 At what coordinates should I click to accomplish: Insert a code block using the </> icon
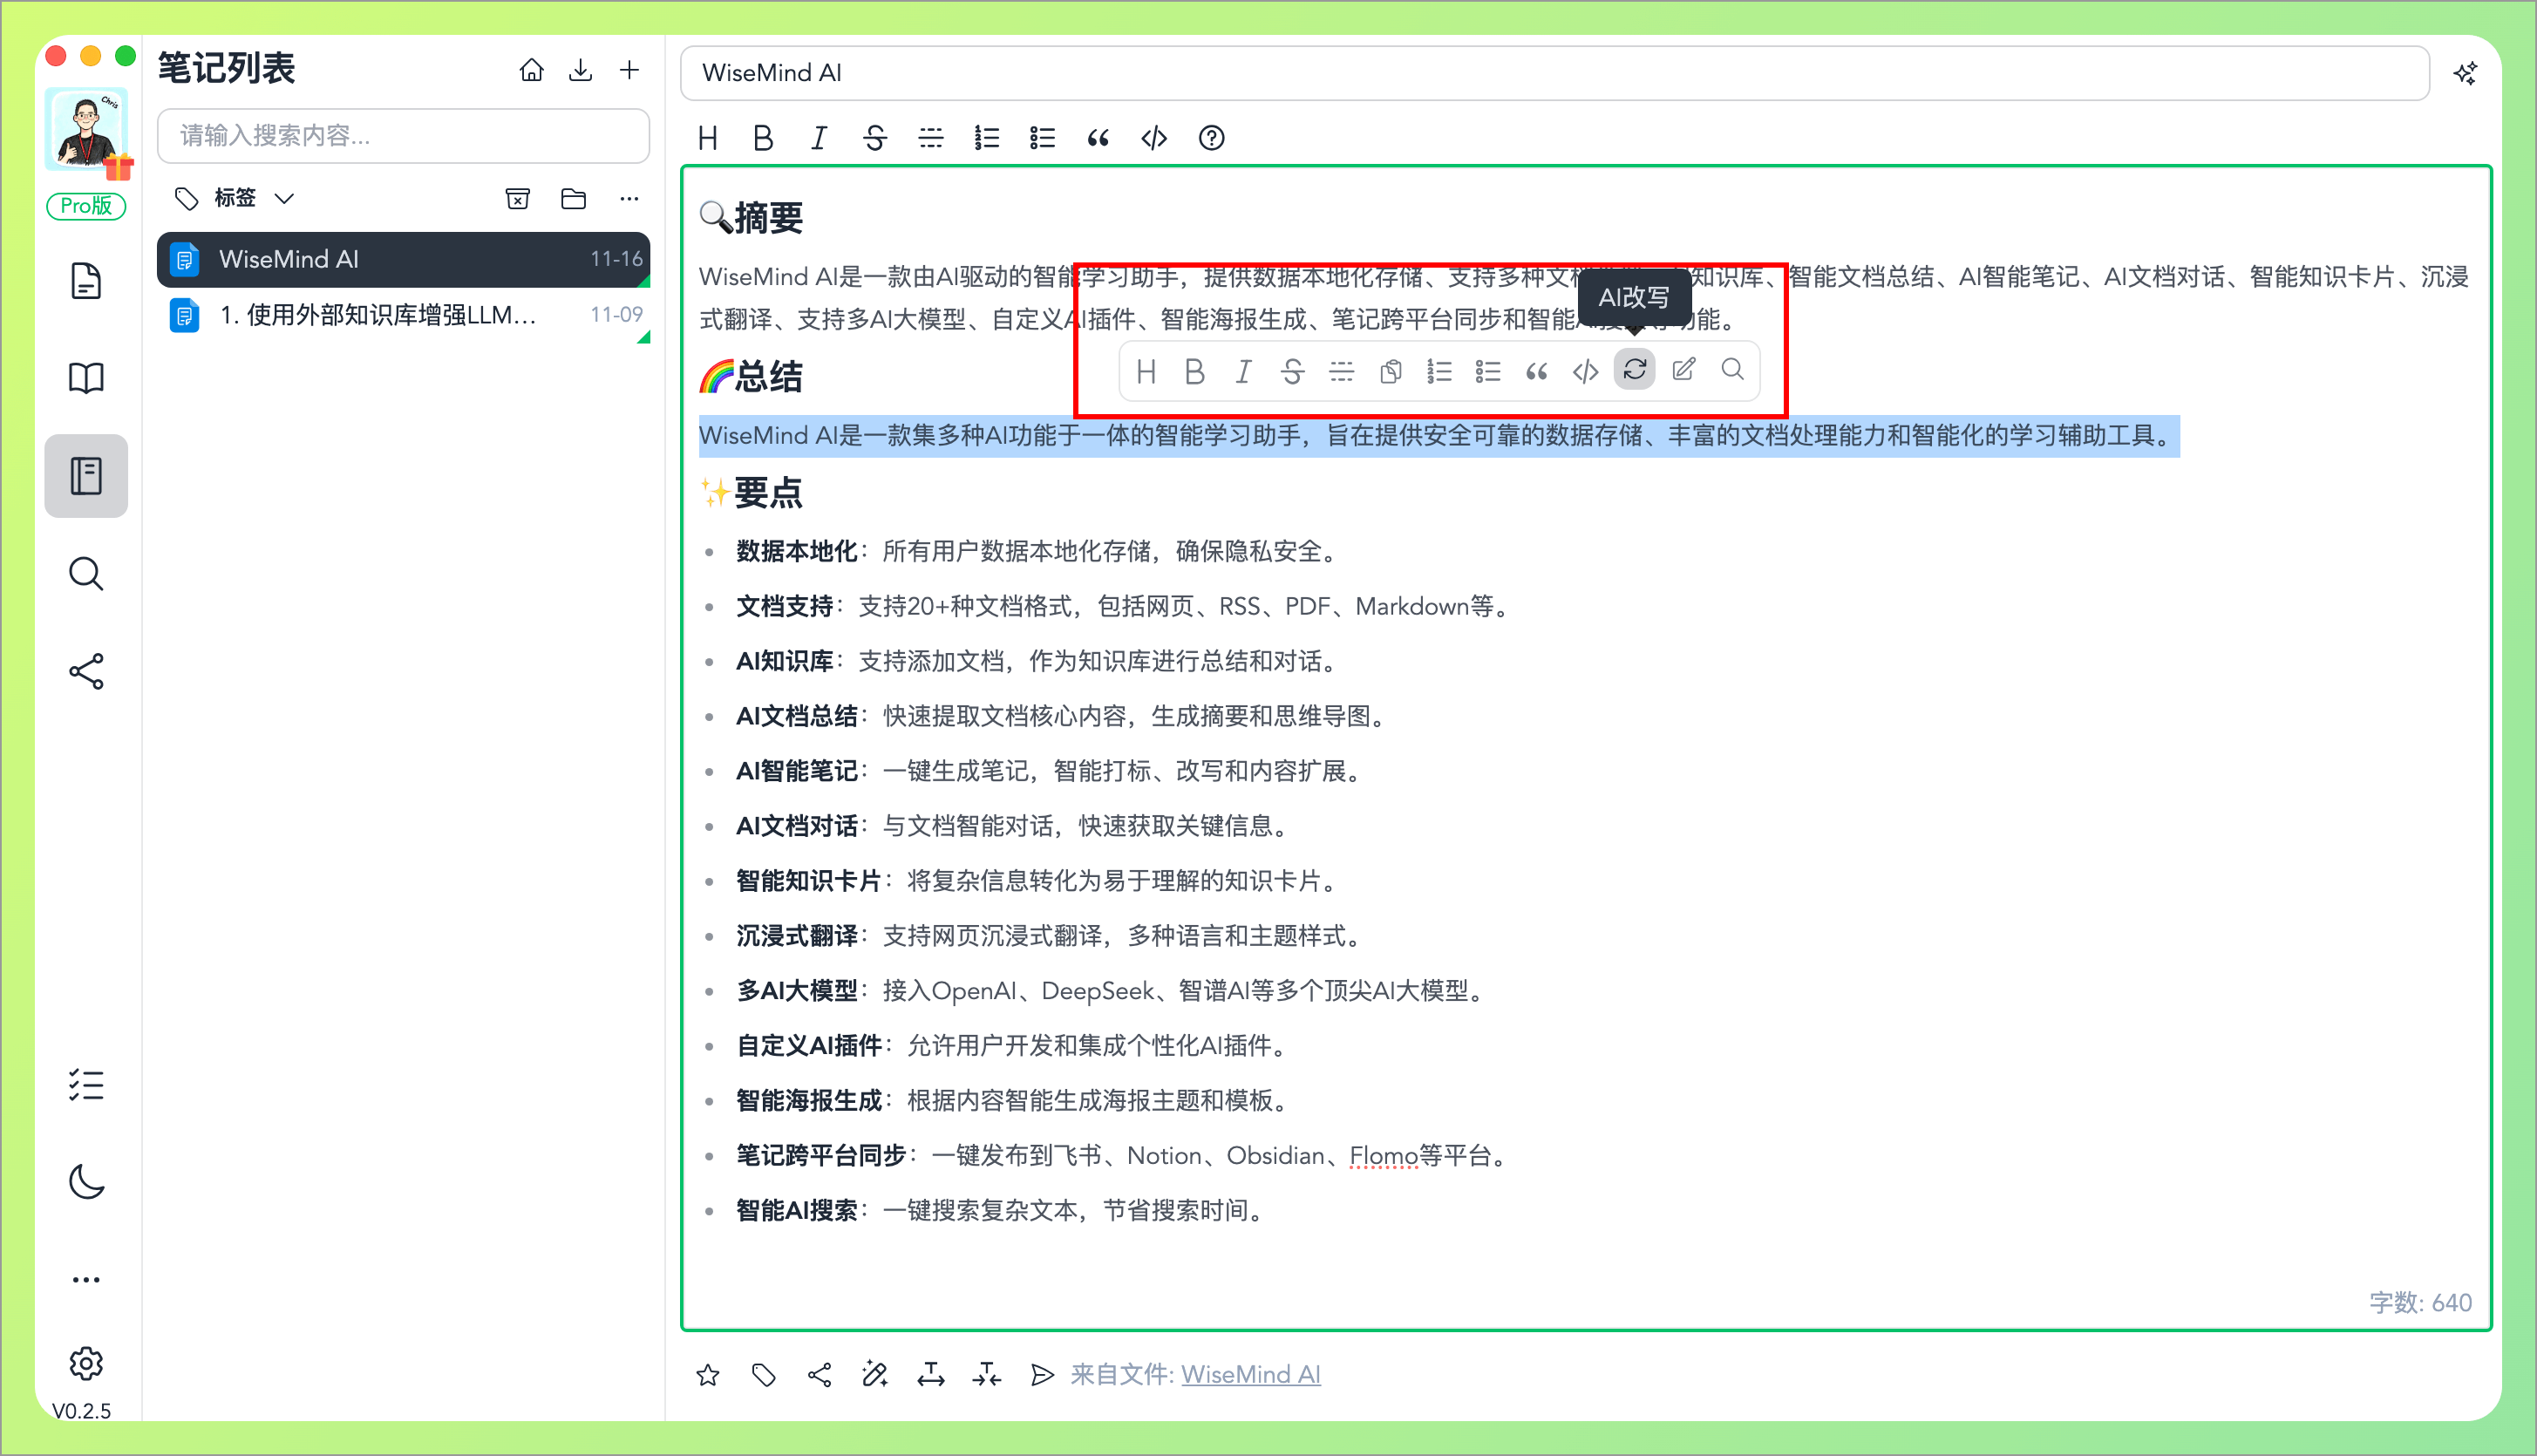[1153, 138]
